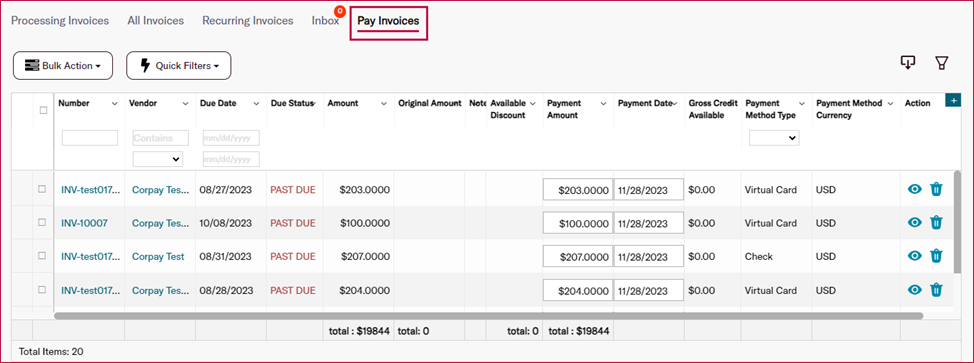Click the Payment Date column header
This screenshot has width=974, height=363.
point(645,103)
